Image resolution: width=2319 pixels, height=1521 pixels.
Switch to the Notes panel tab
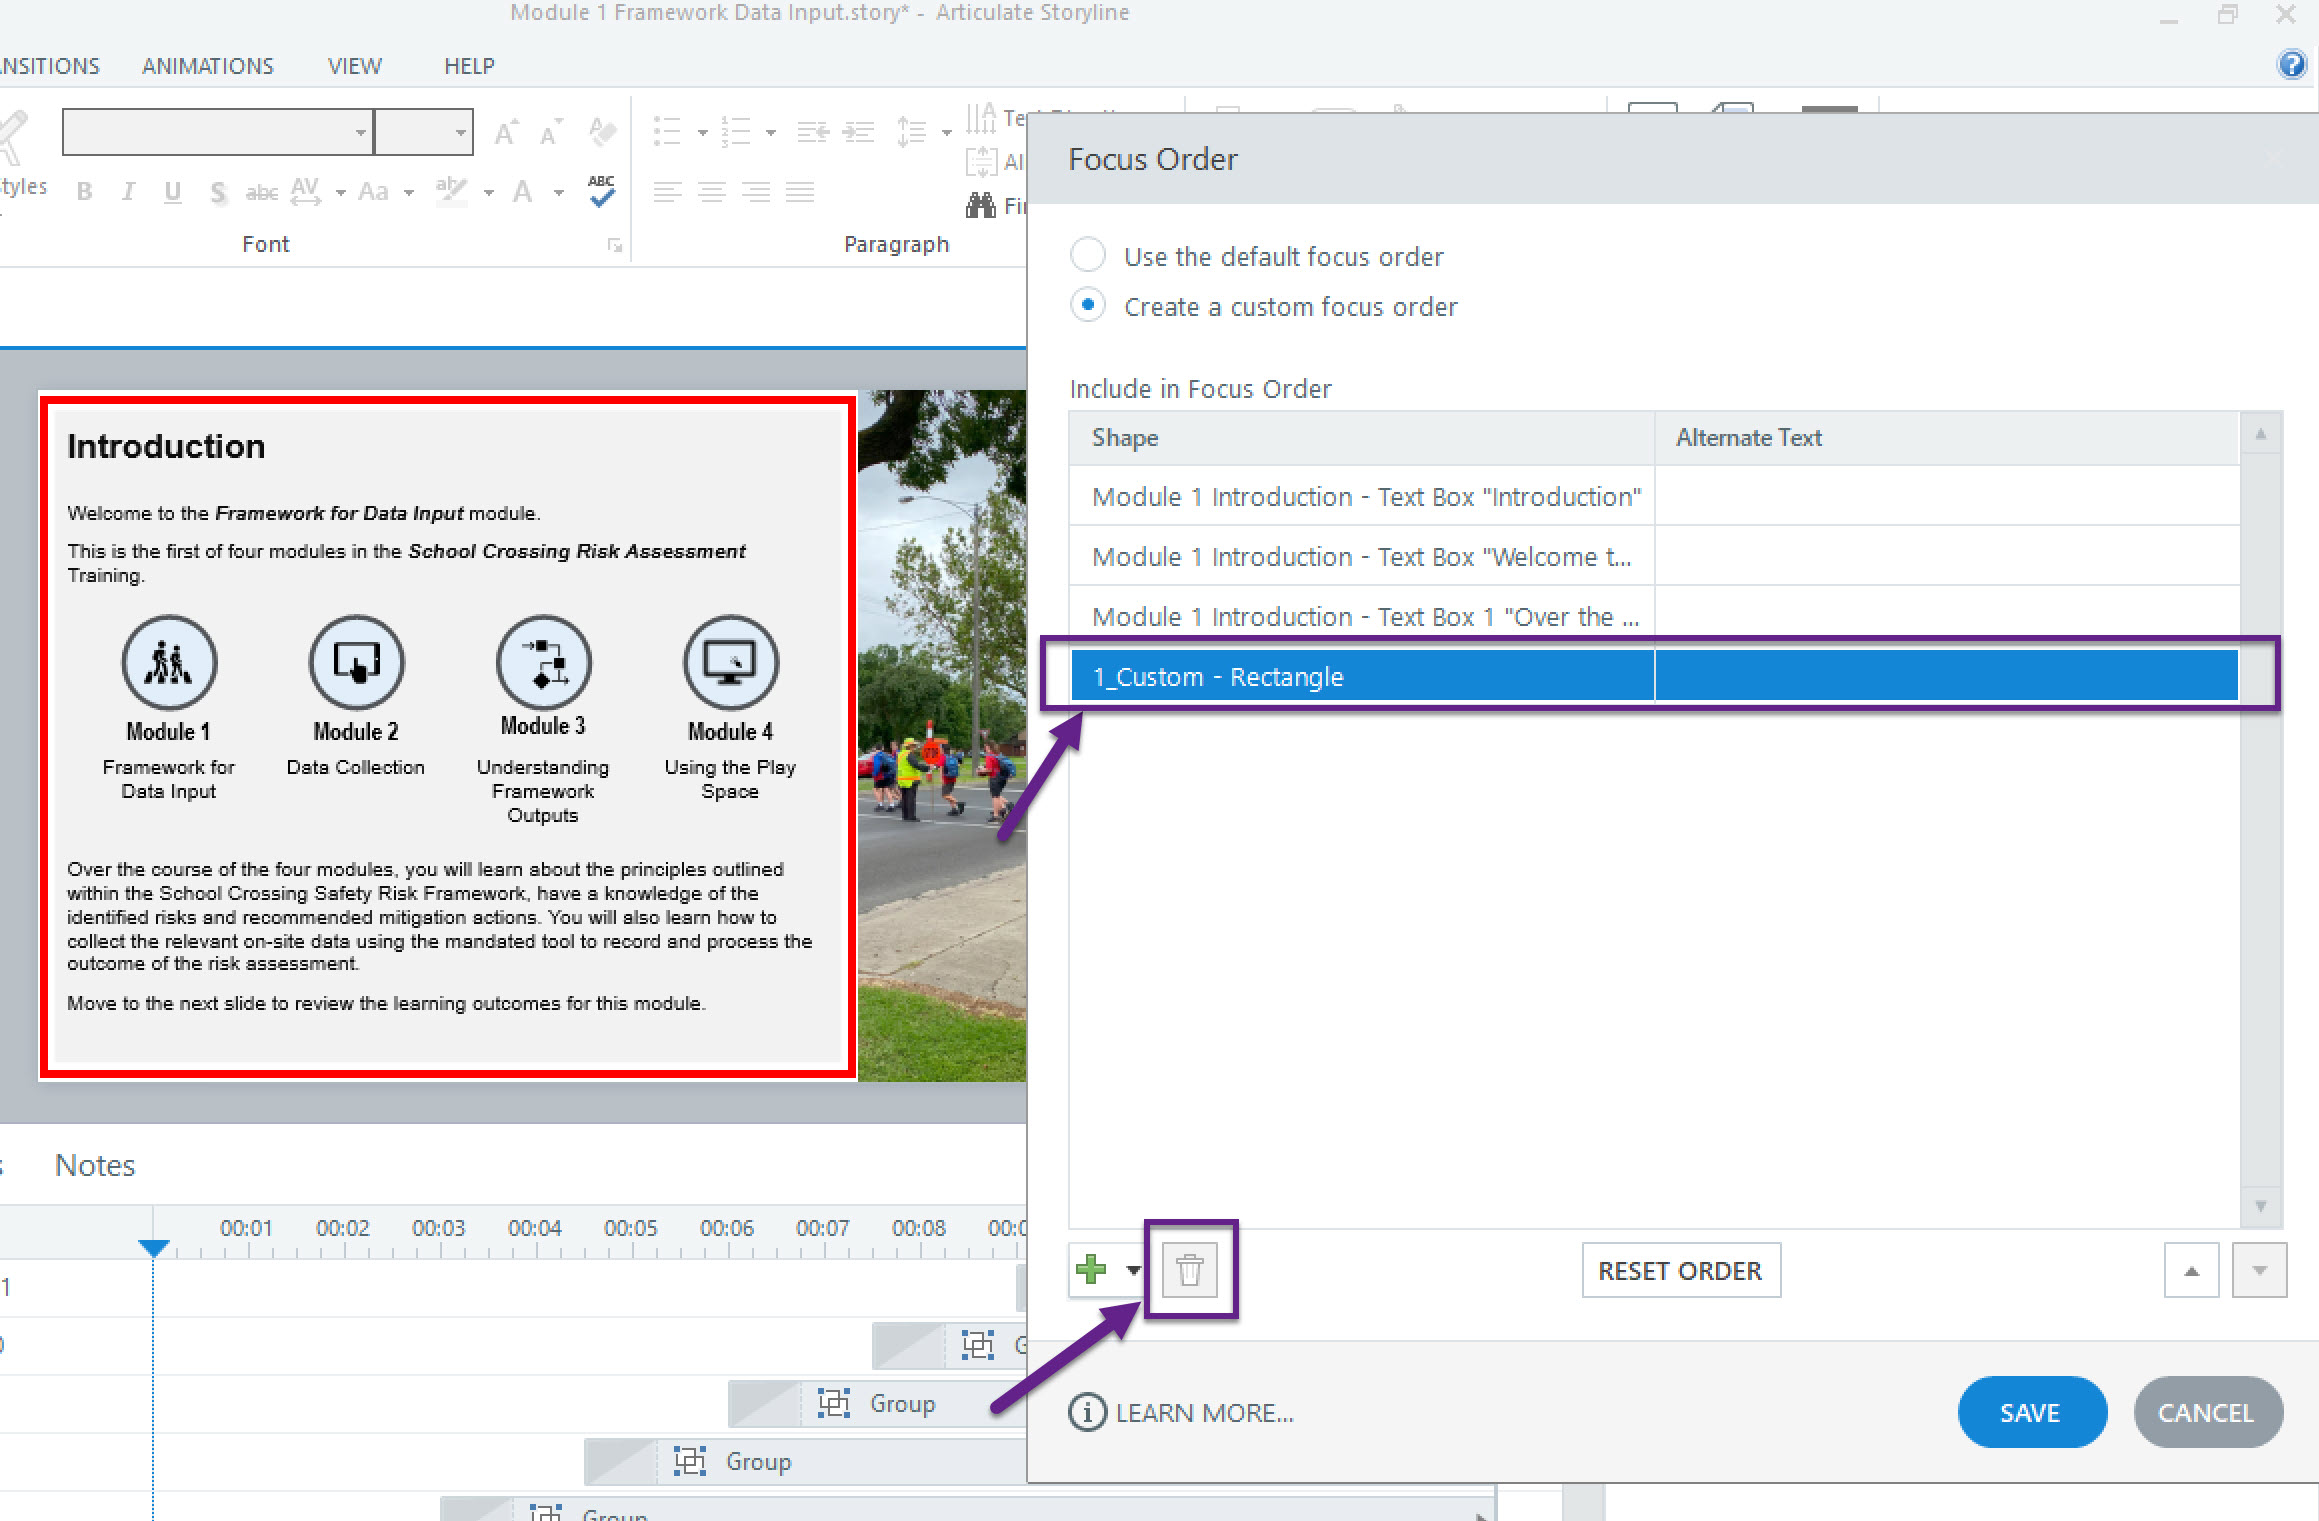(x=95, y=1165)
